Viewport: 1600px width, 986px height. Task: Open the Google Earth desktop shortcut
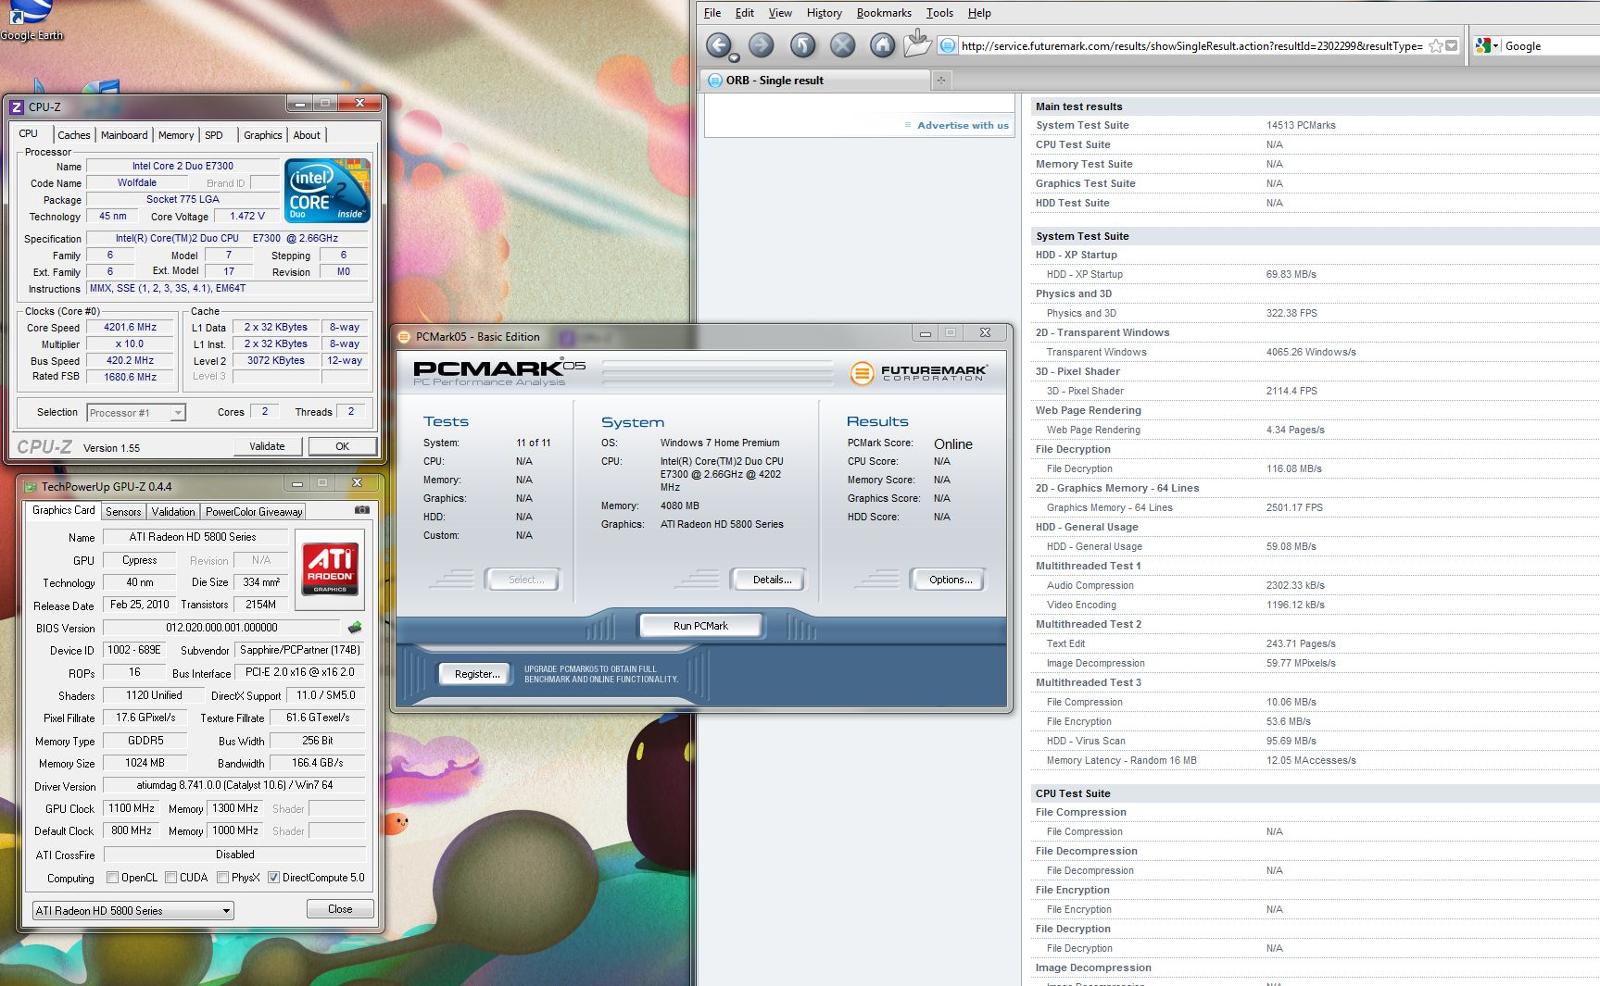[x=31, y=20]
